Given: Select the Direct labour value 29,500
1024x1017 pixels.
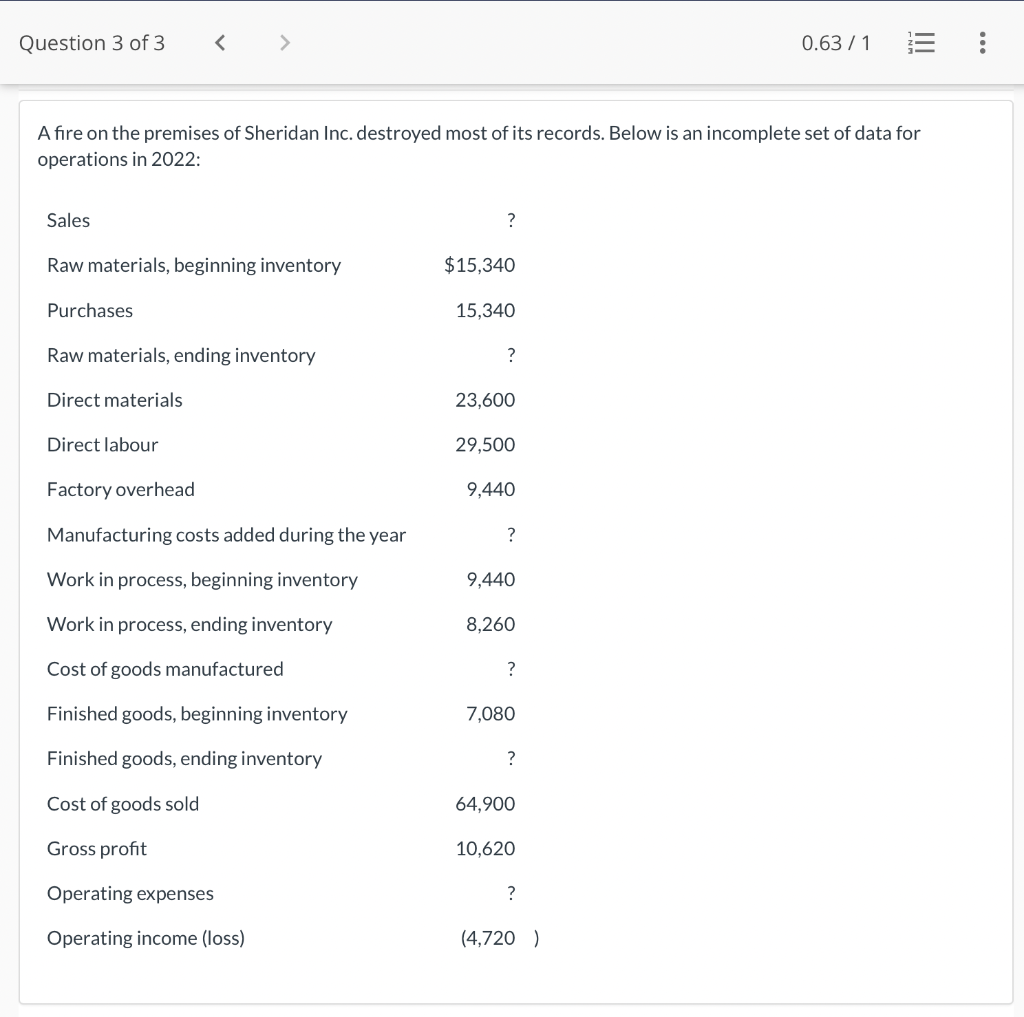Looking at the screenshot, I should point(485,444).
